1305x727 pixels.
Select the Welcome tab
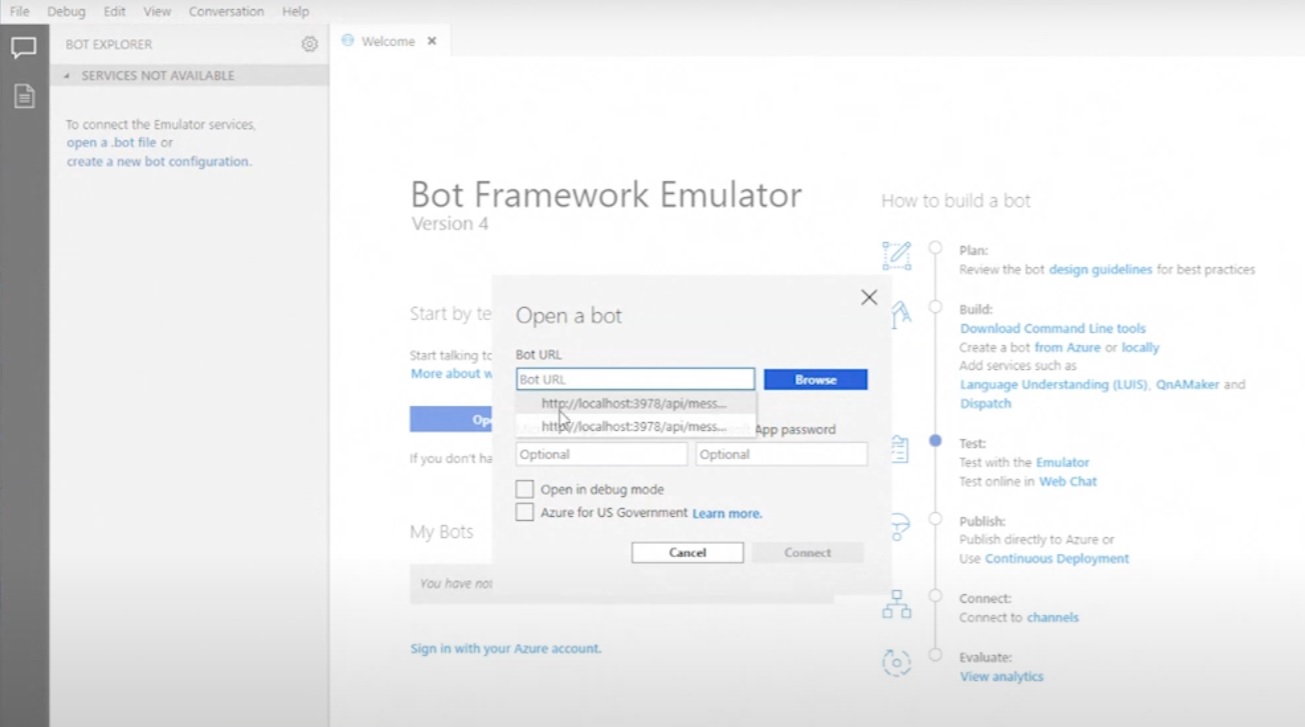(390, 41)
